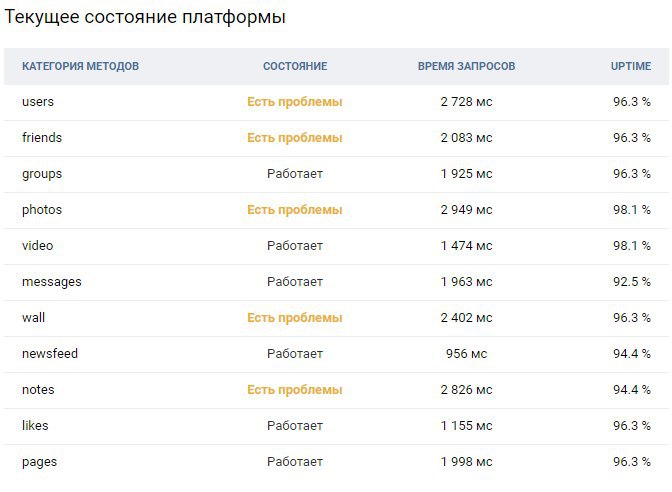This screenshot has width=672, height=492.
Task: Click the wall category name
Action: point(33,318)
